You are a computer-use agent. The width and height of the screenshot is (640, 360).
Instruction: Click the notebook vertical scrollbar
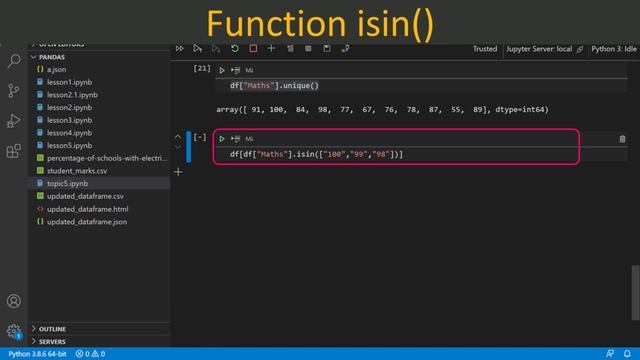(x=636, y=293)
